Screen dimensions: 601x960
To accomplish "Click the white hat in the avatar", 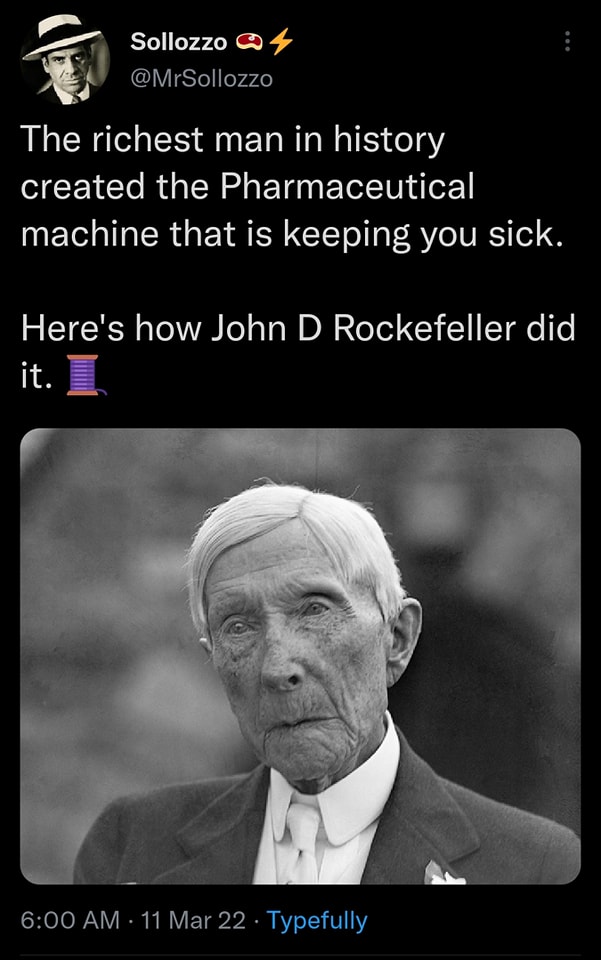I will [60, 36].
